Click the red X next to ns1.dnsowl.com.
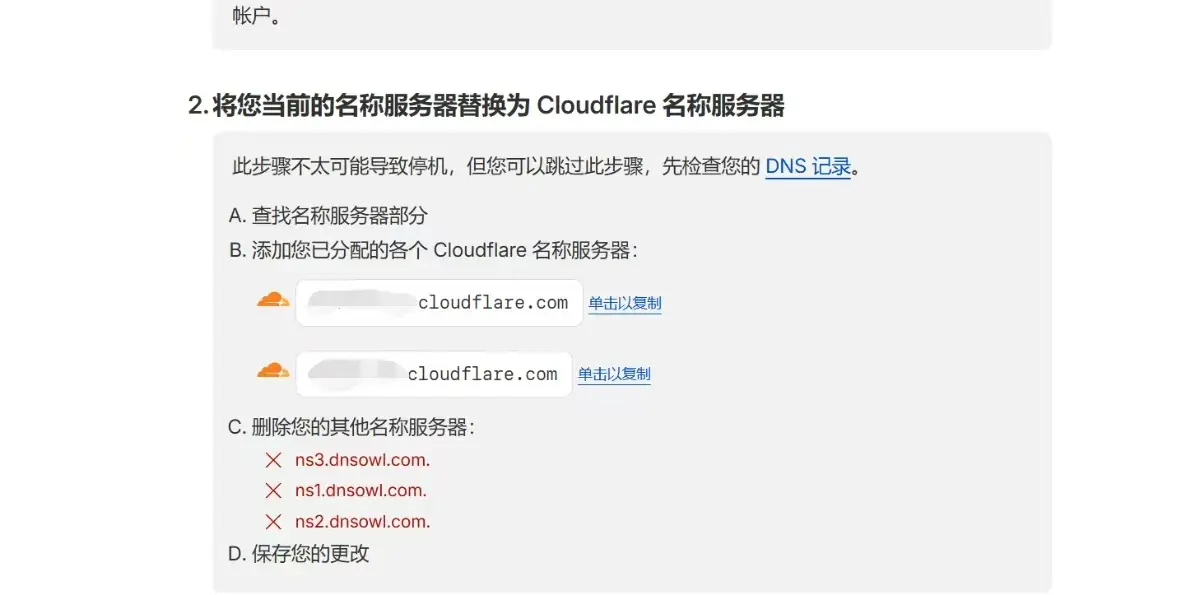Viewport: 1200px width, 595px height. [x=273, y=491]
